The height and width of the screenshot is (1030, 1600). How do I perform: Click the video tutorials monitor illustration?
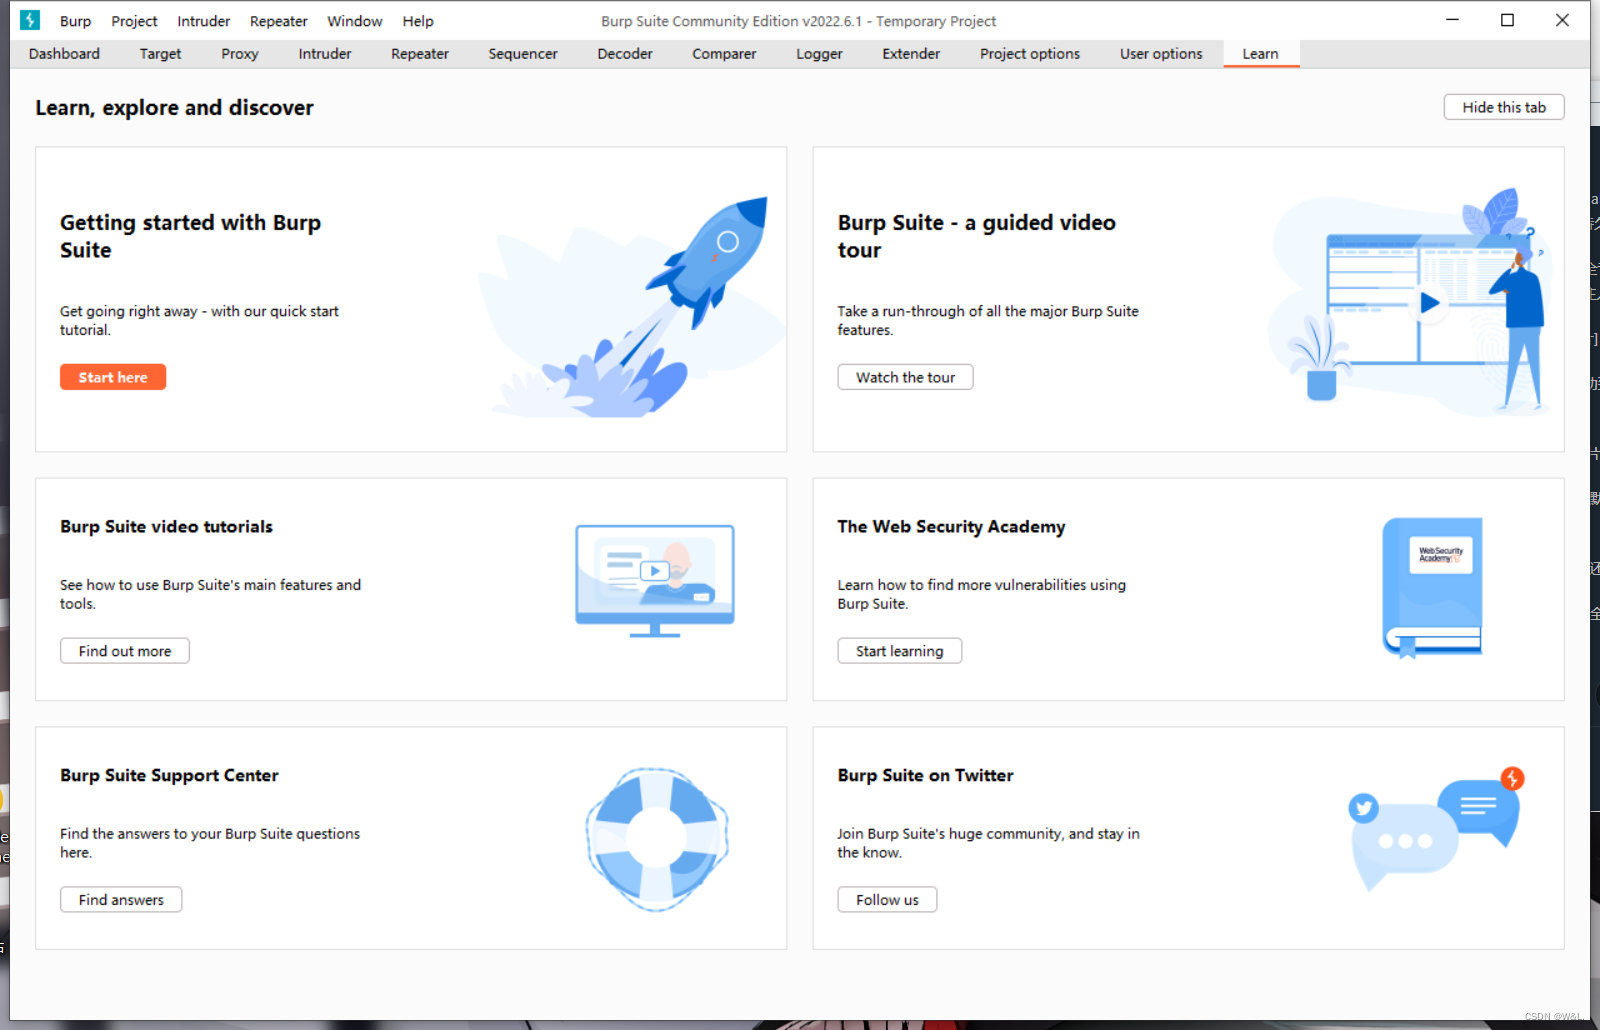click(655, 581)
